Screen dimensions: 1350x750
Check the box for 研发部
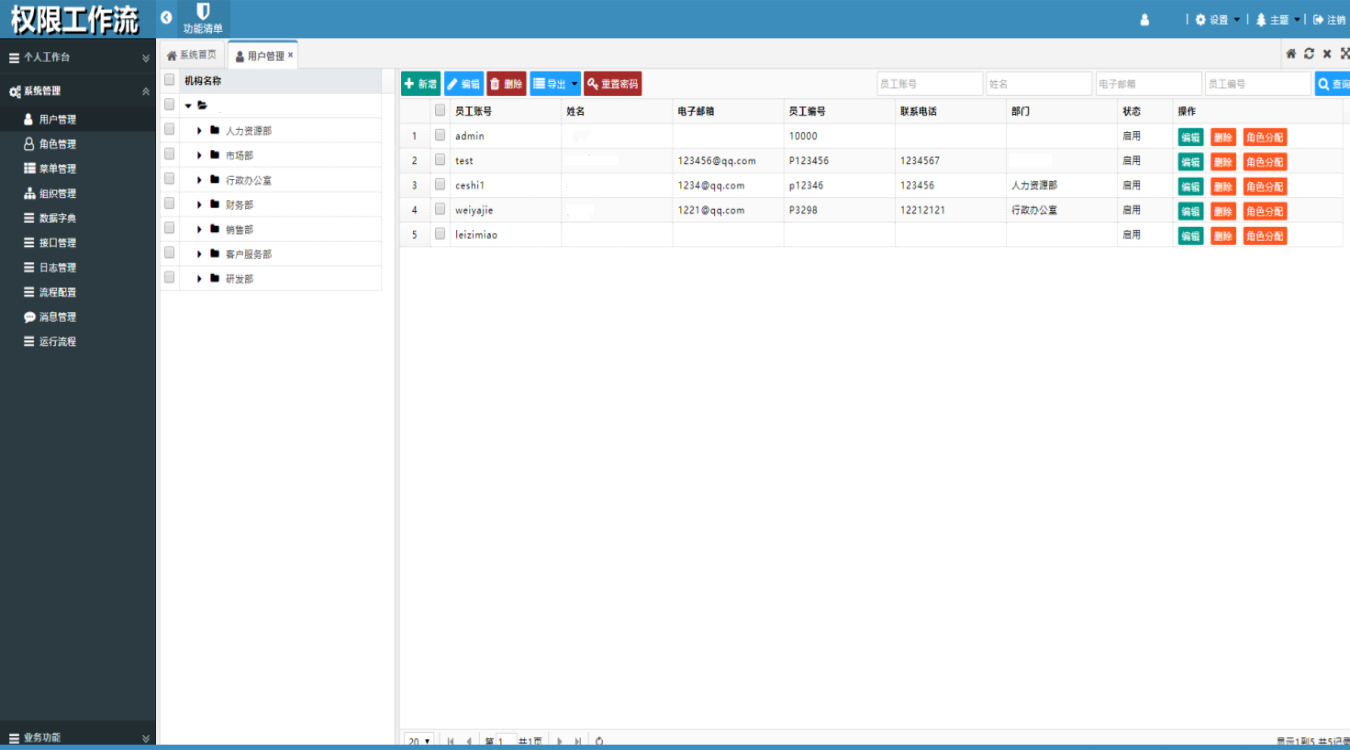pos(169,277)
